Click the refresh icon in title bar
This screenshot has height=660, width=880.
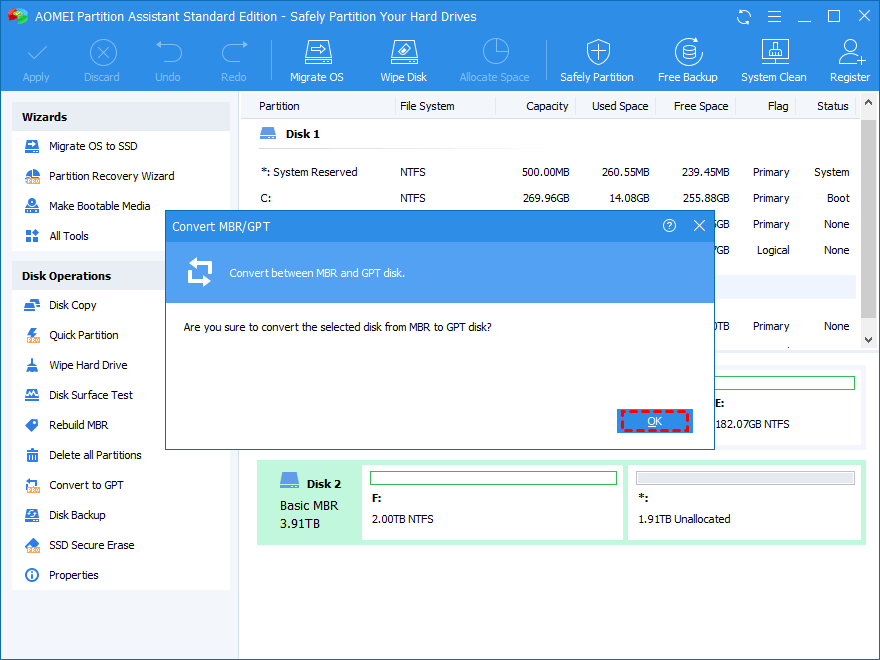click(x=744, y=17)
